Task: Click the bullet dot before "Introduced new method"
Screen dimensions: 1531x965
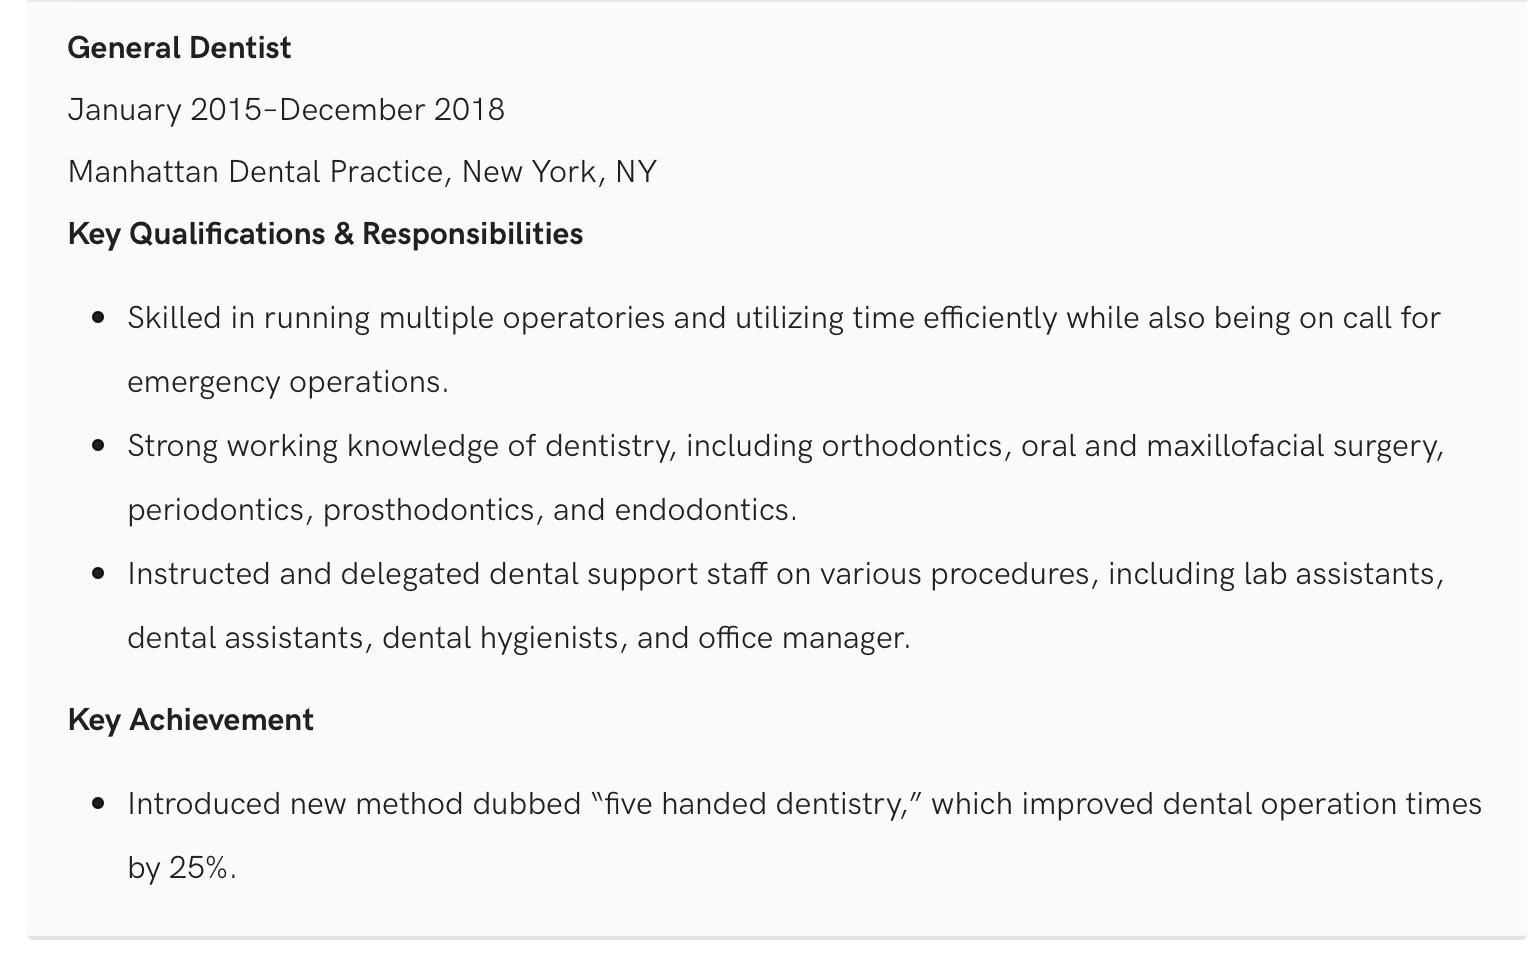Action: [98, 804]
